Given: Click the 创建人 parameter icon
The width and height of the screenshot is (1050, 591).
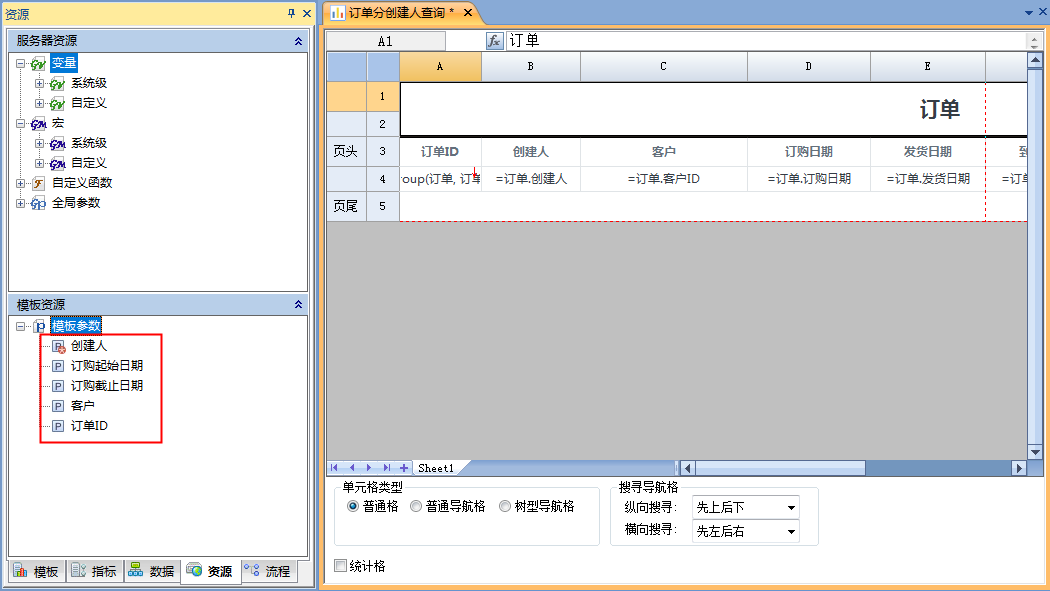Looking at the screenshot, I should pyautogui.click(x=58, y=346).
